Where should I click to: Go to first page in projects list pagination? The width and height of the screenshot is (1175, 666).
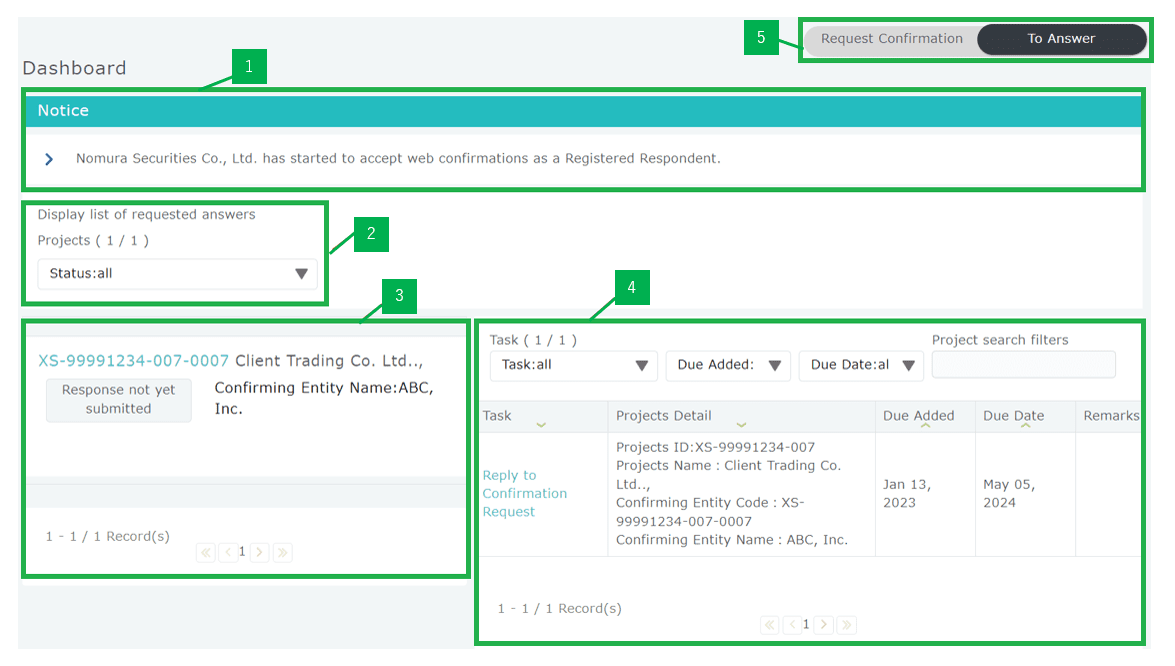(206, 552)
